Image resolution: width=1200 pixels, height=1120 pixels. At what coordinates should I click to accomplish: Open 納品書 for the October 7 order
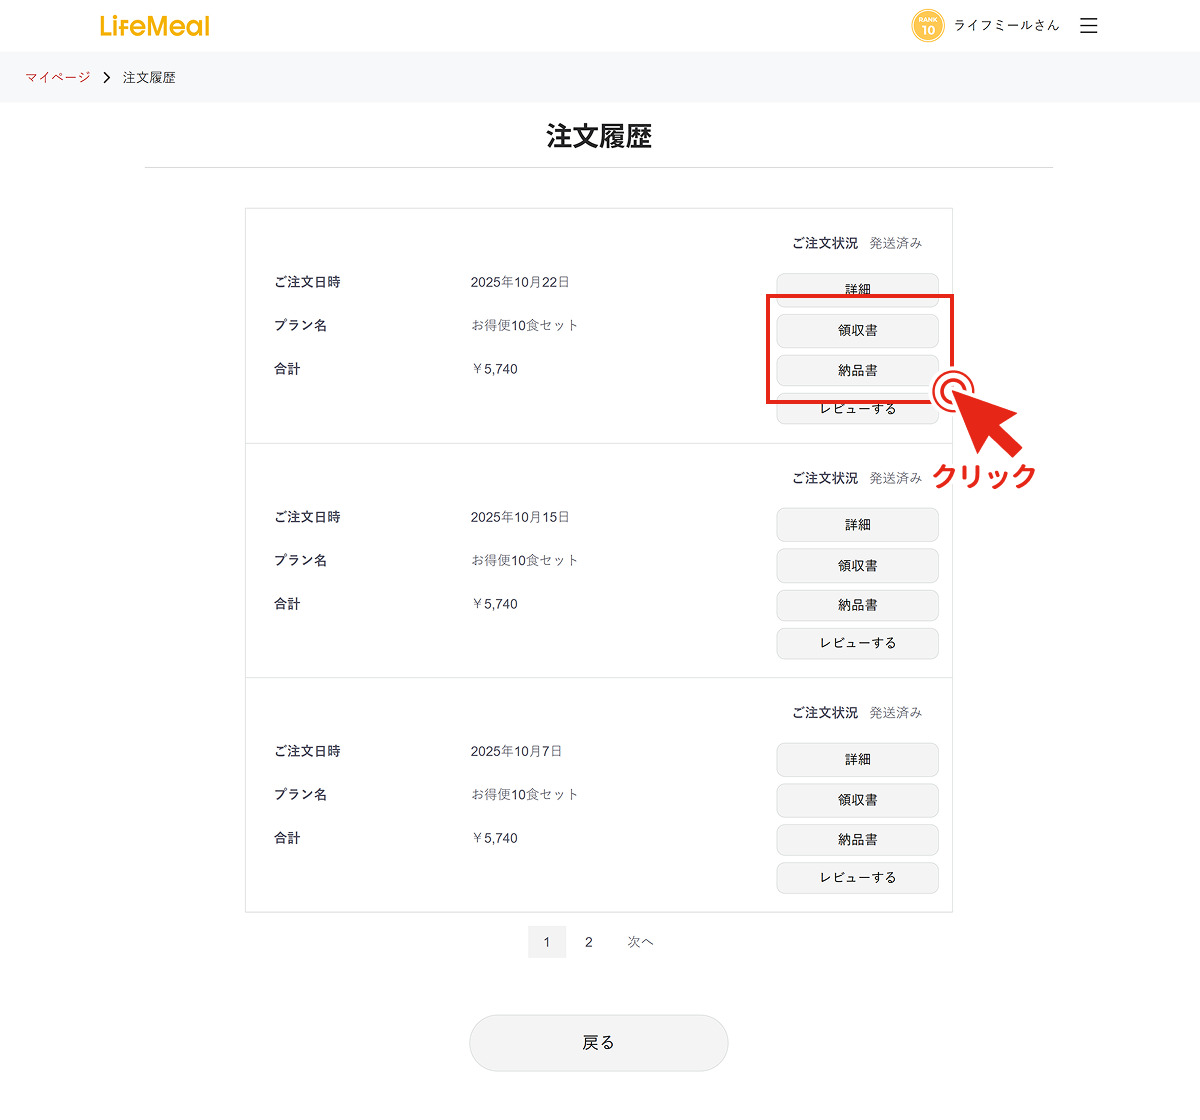[x=857, y=839]
